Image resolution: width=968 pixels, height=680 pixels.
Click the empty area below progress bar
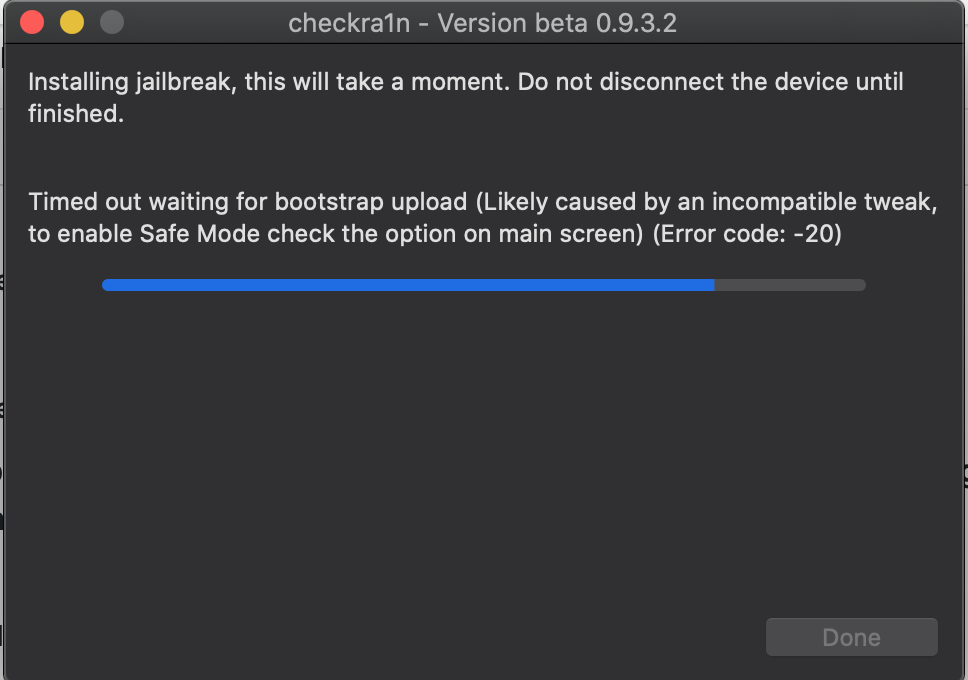[x=484, y=450]
